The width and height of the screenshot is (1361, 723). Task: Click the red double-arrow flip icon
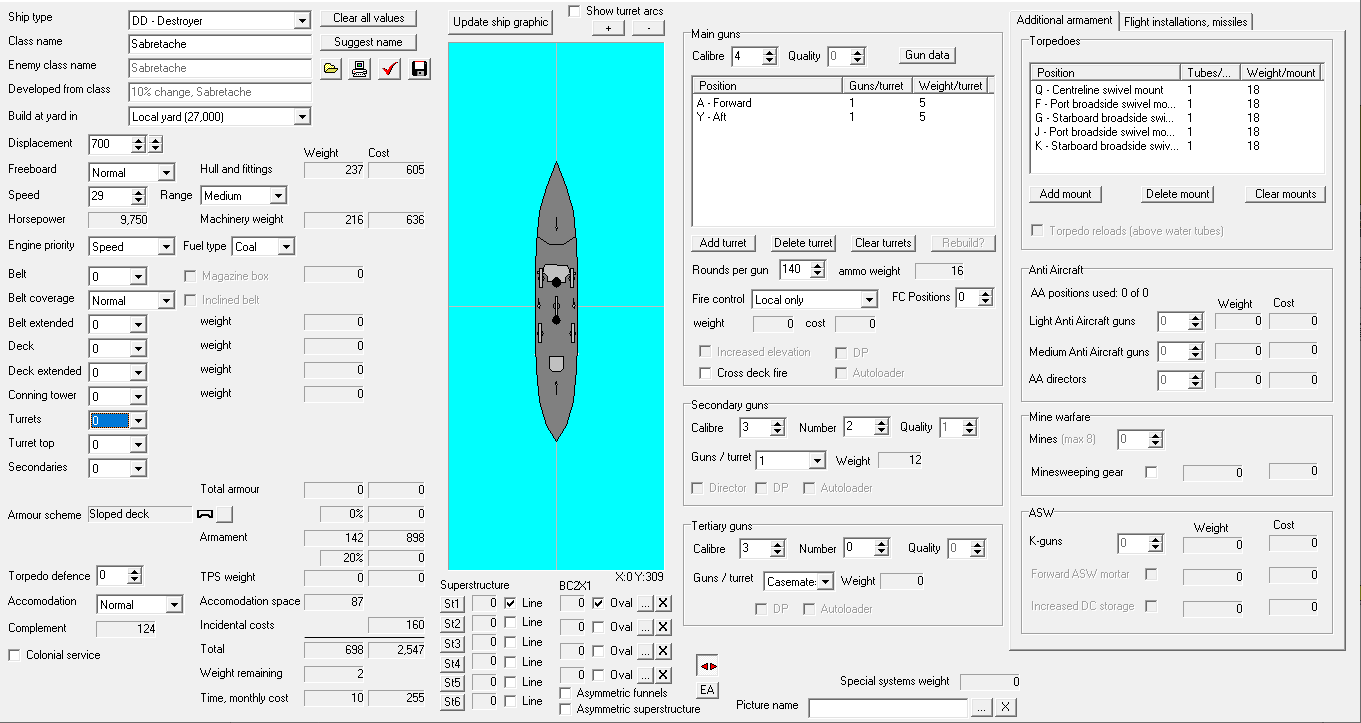[x=707, y=666]
